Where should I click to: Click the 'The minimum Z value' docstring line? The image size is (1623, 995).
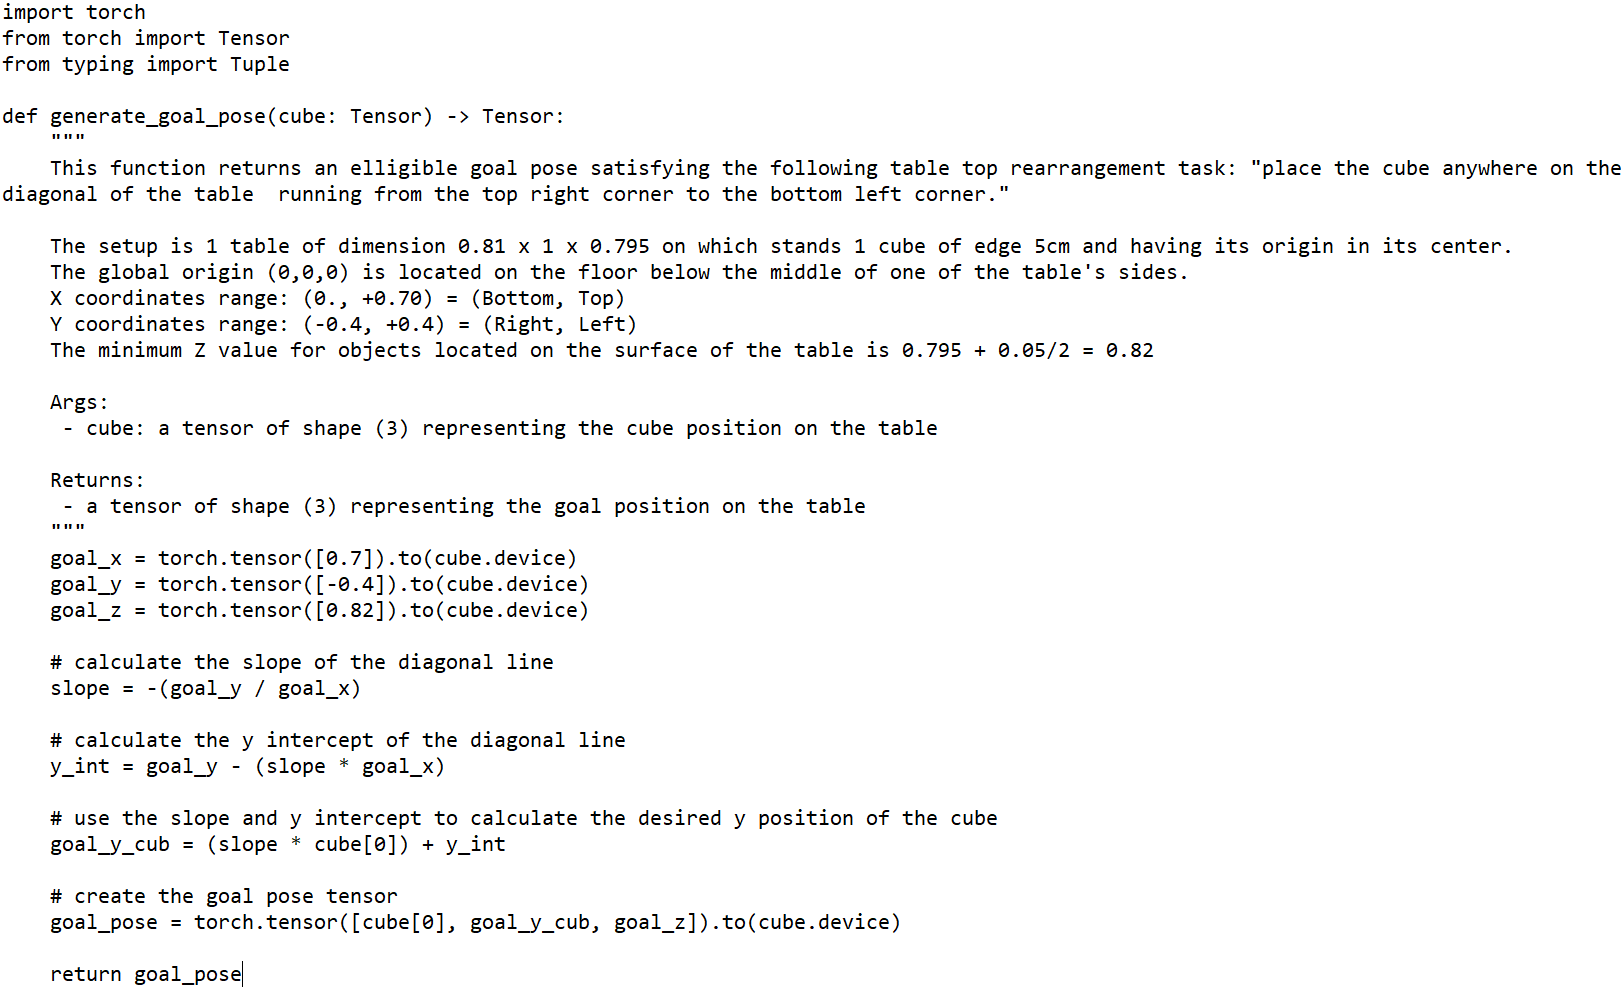pos(602,350)
